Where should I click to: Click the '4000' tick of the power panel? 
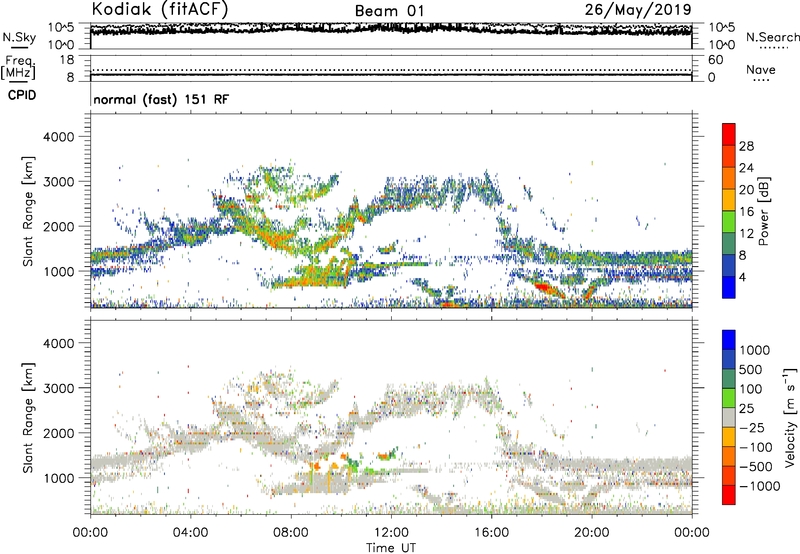click(58, 137)
